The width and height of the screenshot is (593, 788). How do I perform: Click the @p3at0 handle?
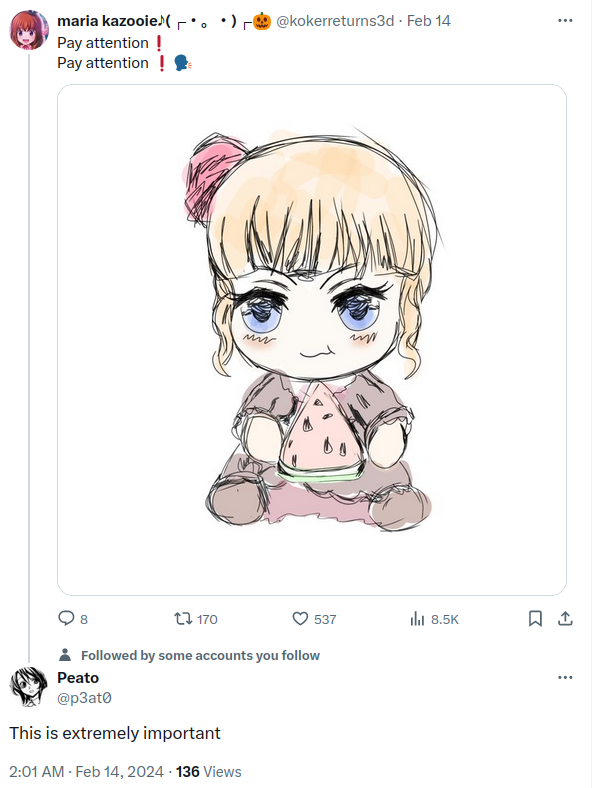(x=84, y=698)
